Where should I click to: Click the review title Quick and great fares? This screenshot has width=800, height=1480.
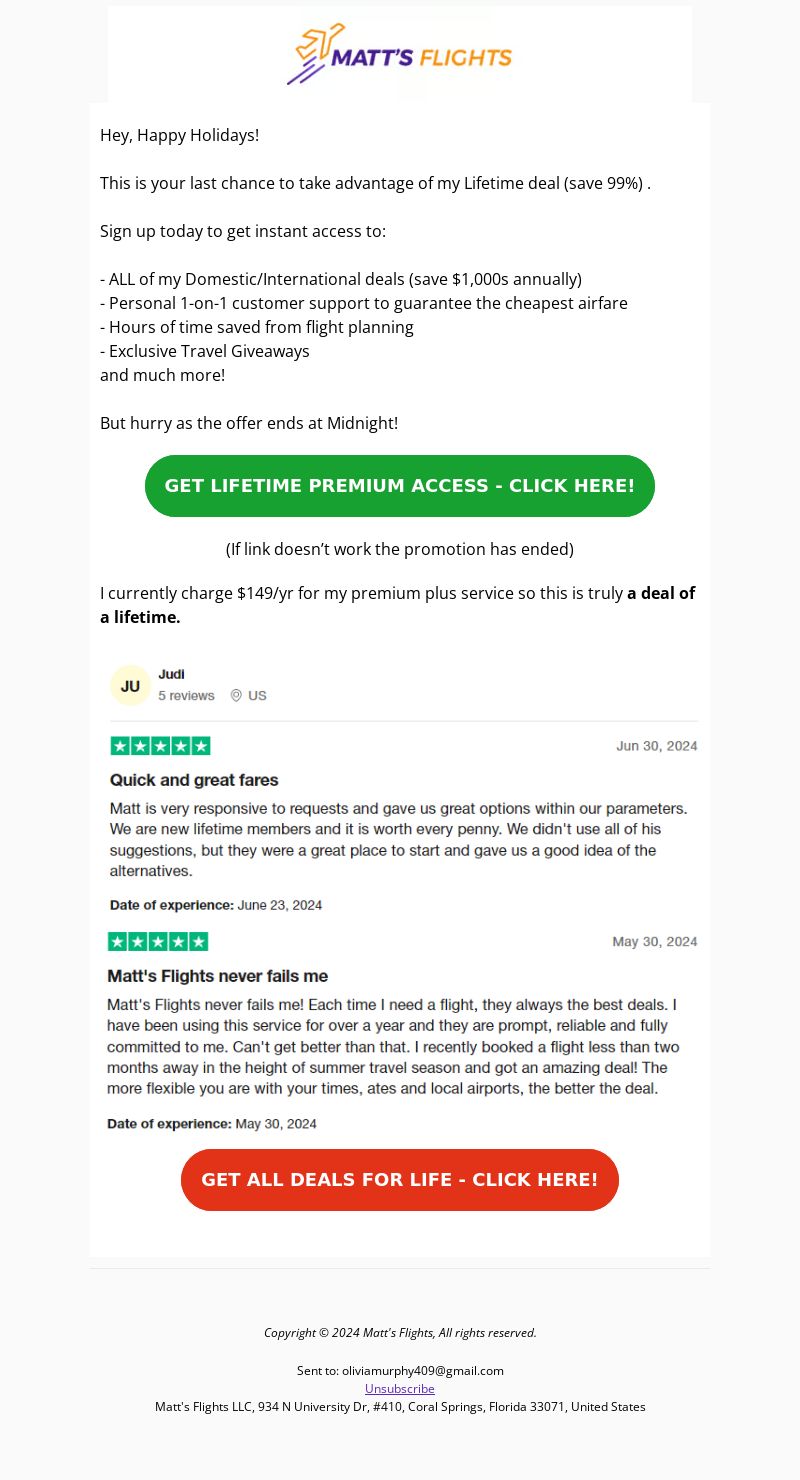pos(194,780)
